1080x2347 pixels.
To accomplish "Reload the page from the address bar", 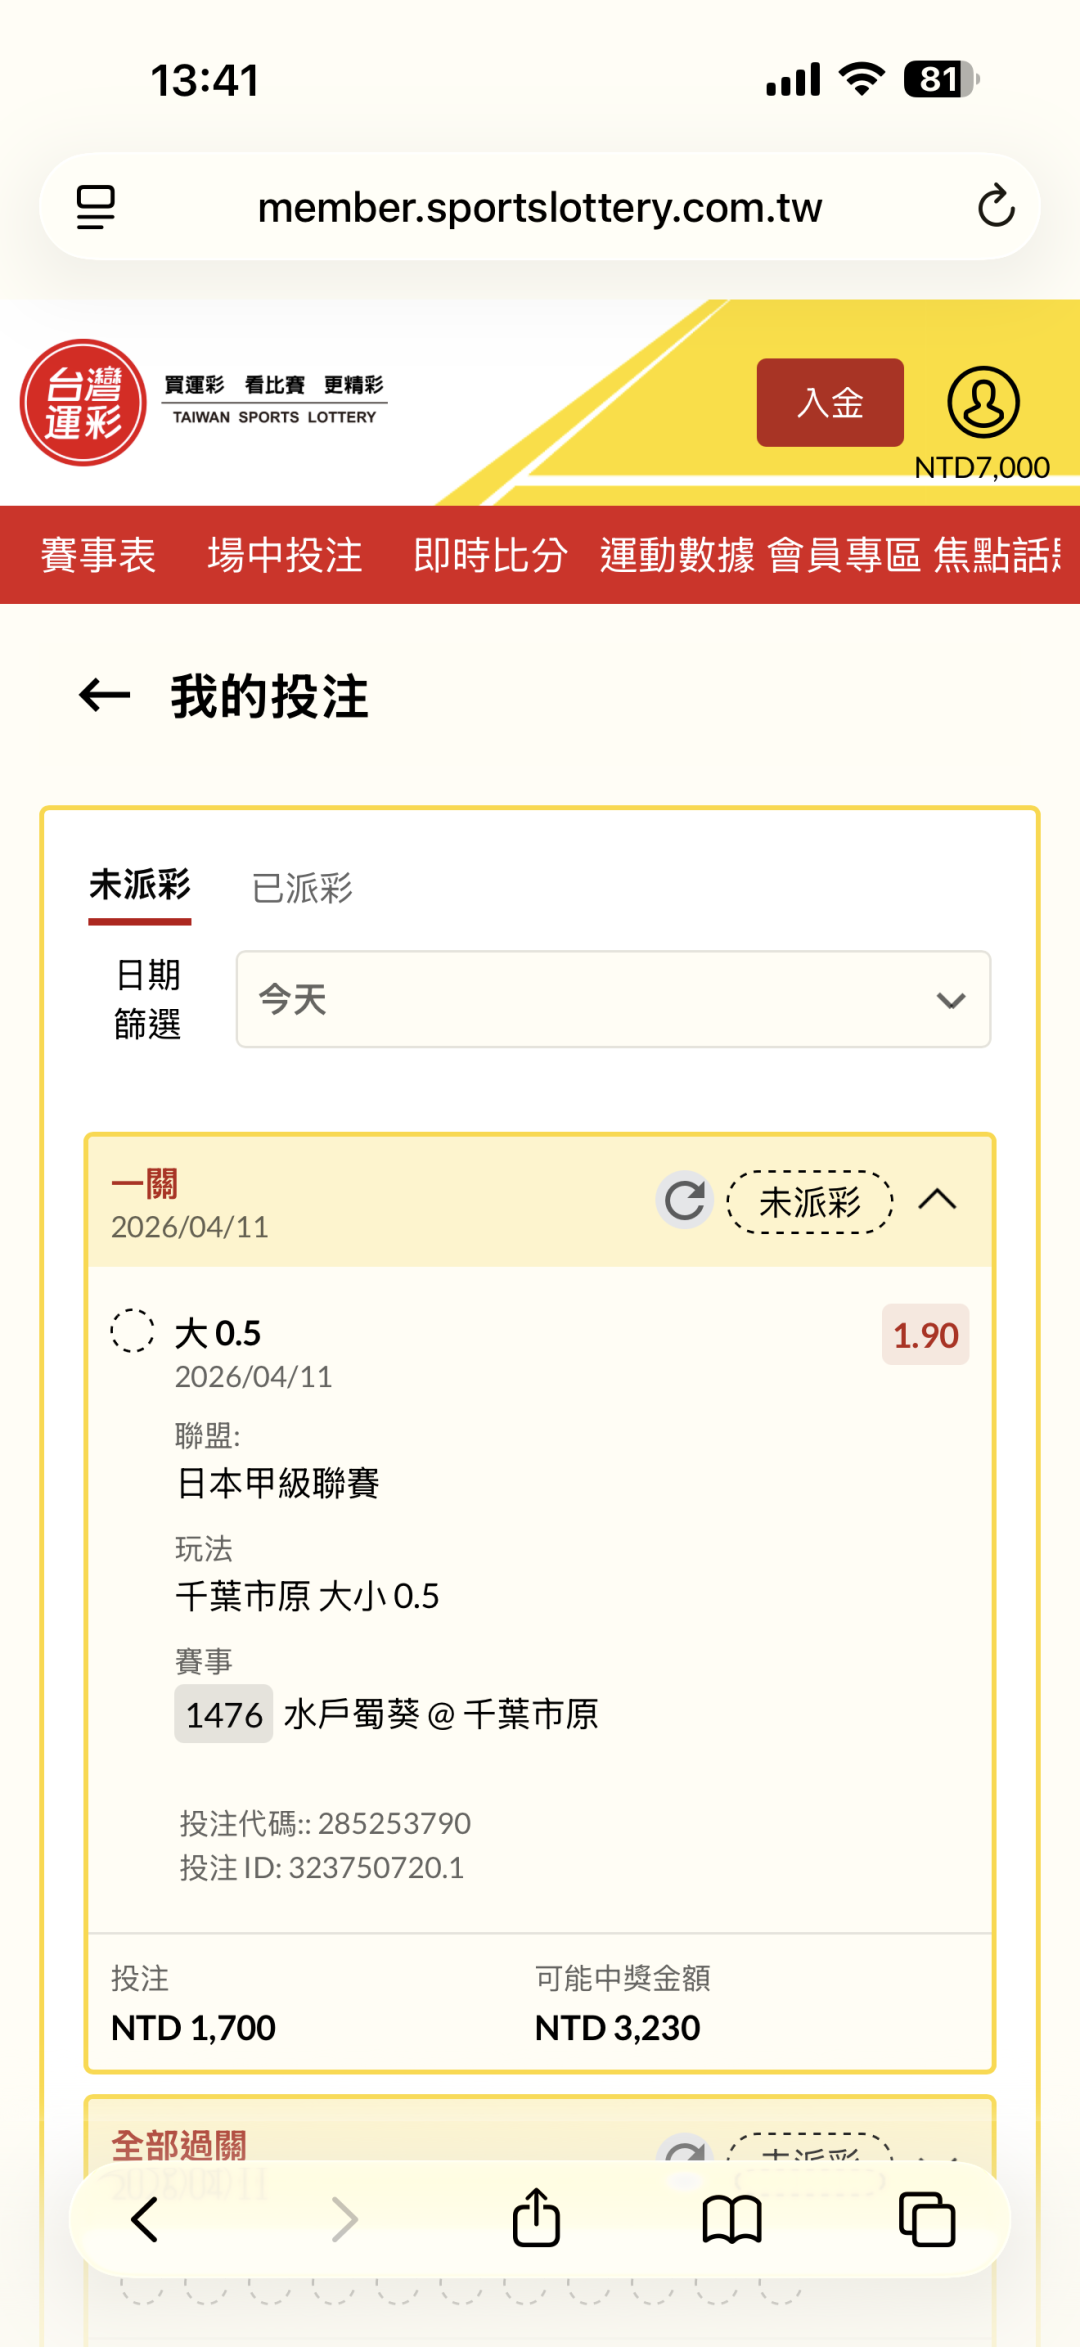I will pos(995,206).
